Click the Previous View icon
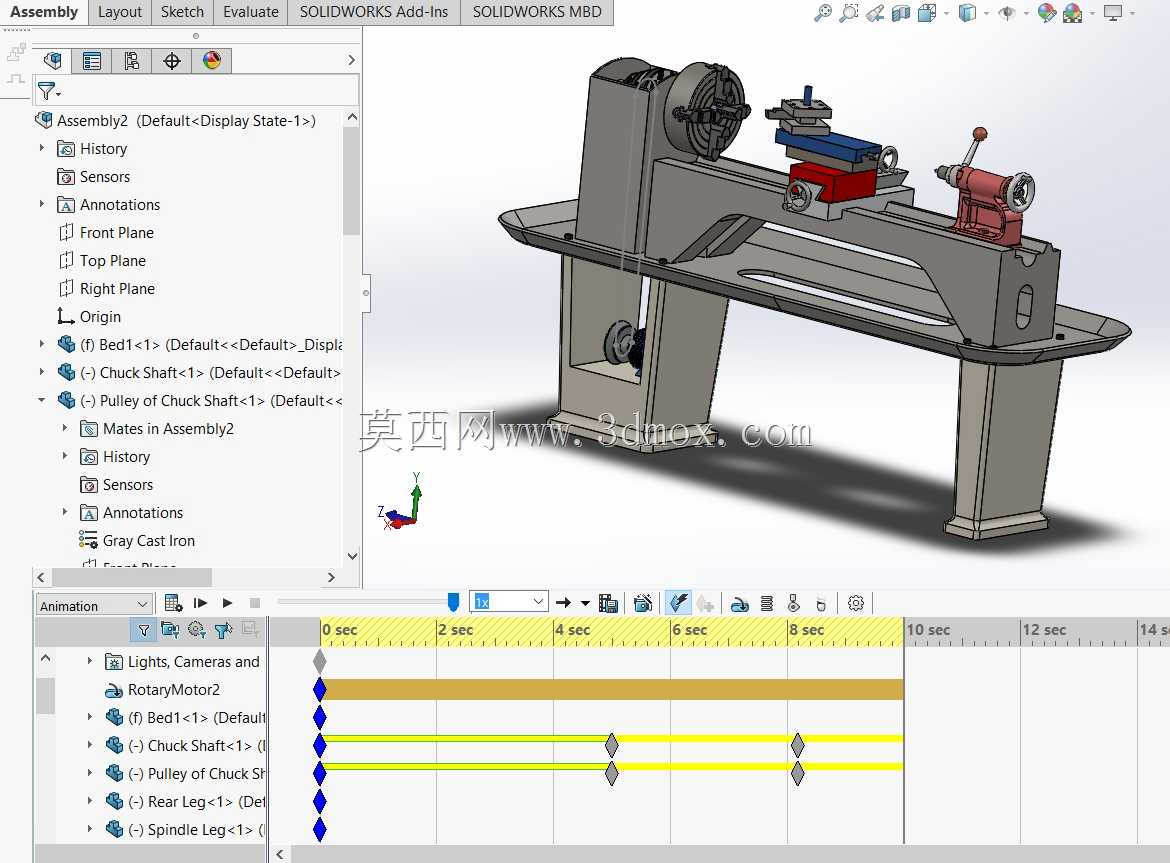This screenshot has width=1170, height=863. click(x=875, y=13)
